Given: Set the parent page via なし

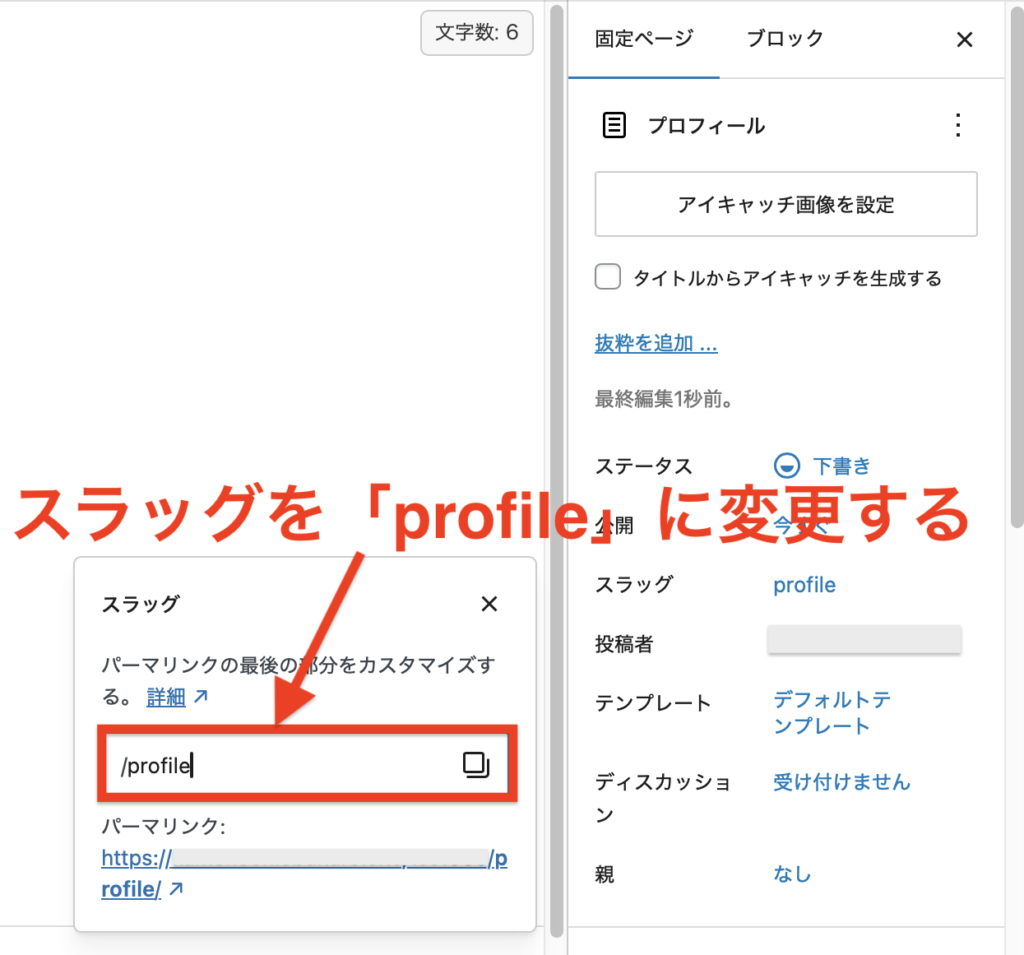Looking at the screenshot, I should tap(791, 874).
